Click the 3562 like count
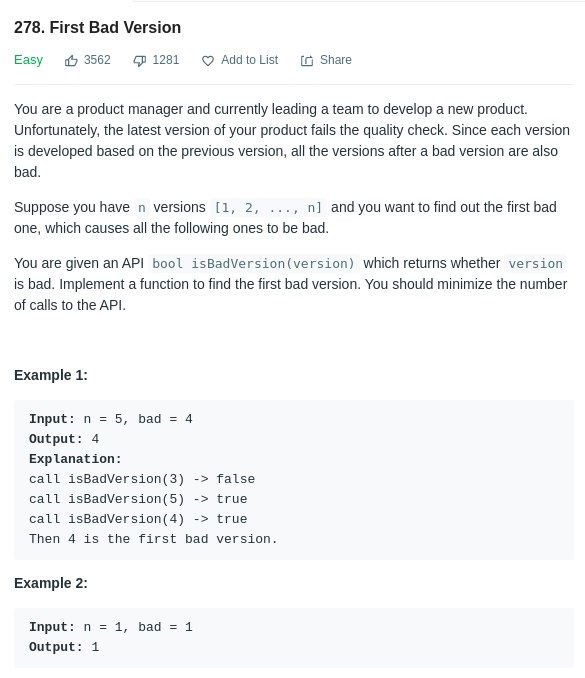585x678 pixels. tap(97, 60)
